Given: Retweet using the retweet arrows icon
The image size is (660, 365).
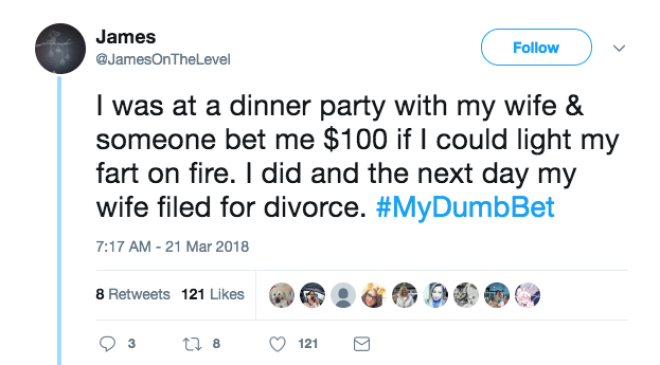Looking at the screenshot, I should (x=192, y=344).
